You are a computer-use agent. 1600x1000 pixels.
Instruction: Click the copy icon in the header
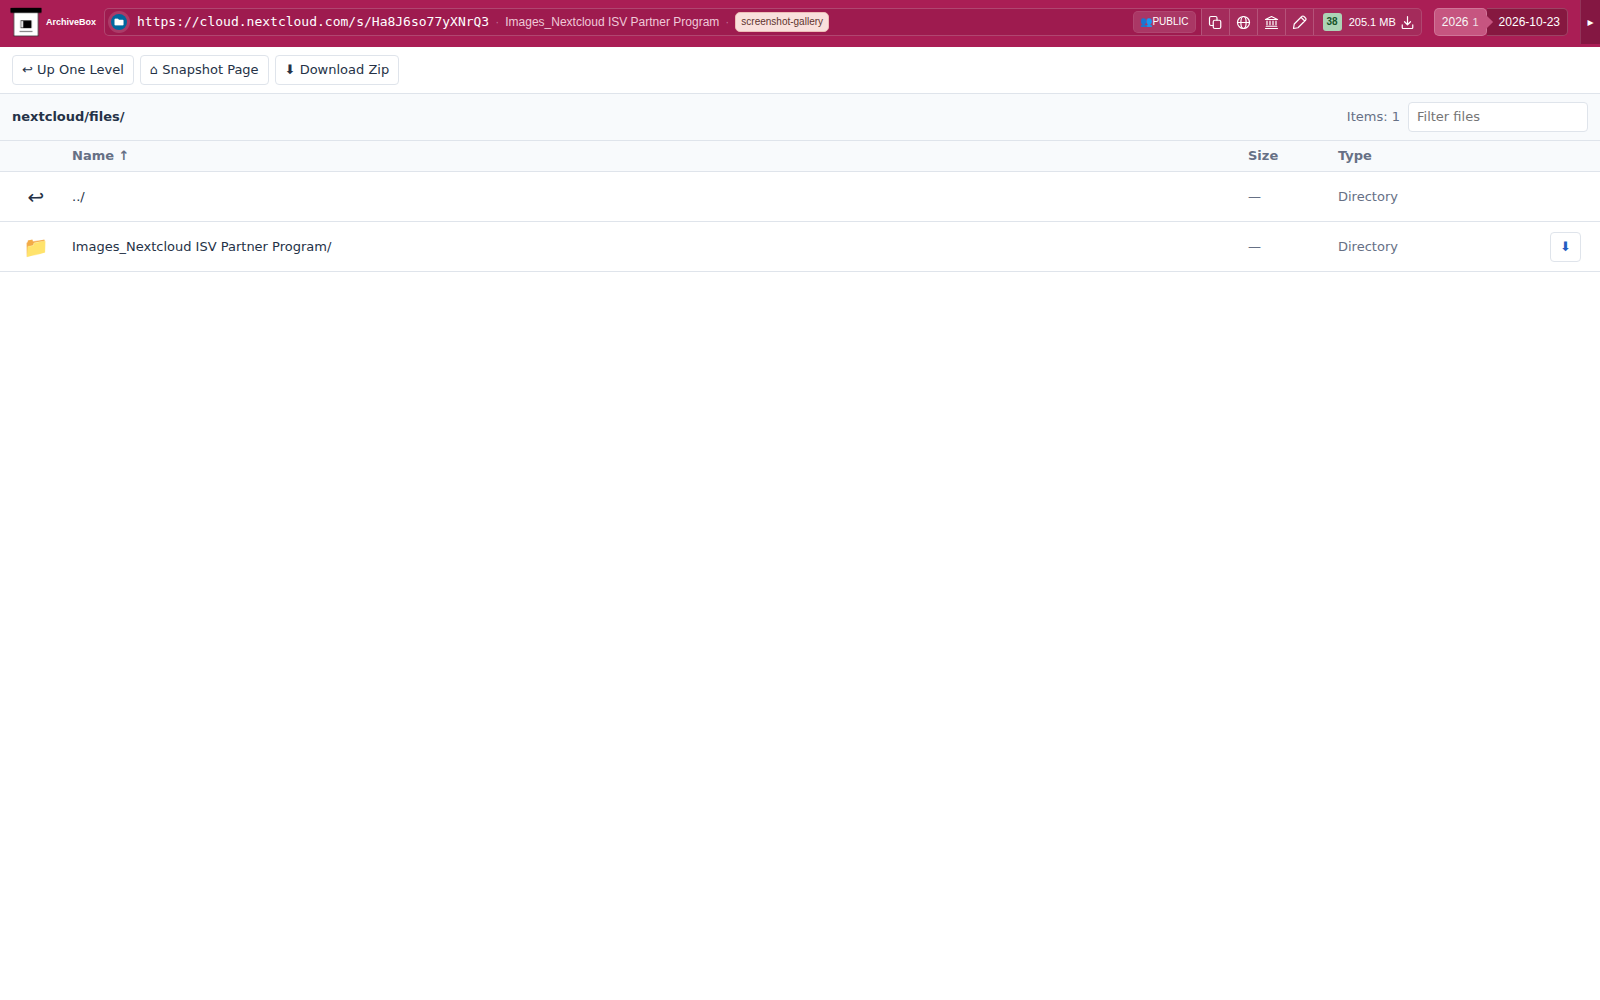click(x=1215, y=22)
